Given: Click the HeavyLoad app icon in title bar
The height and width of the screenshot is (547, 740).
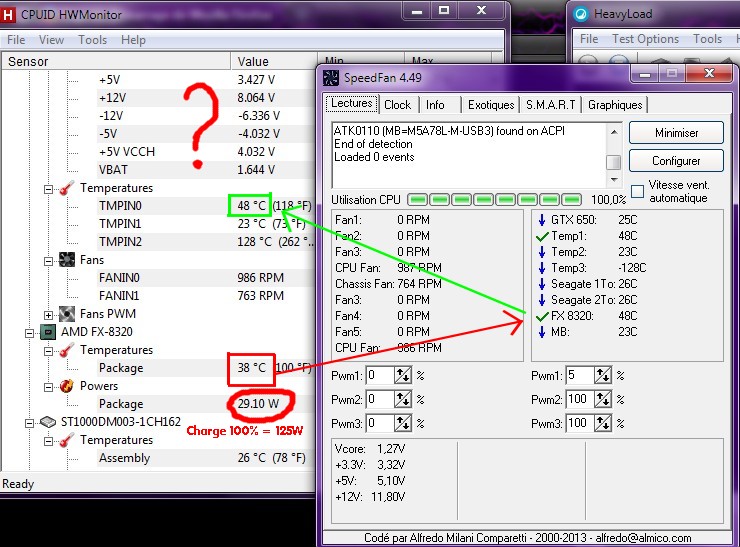Looking at the screenshot, I should [x=580, y=14].
